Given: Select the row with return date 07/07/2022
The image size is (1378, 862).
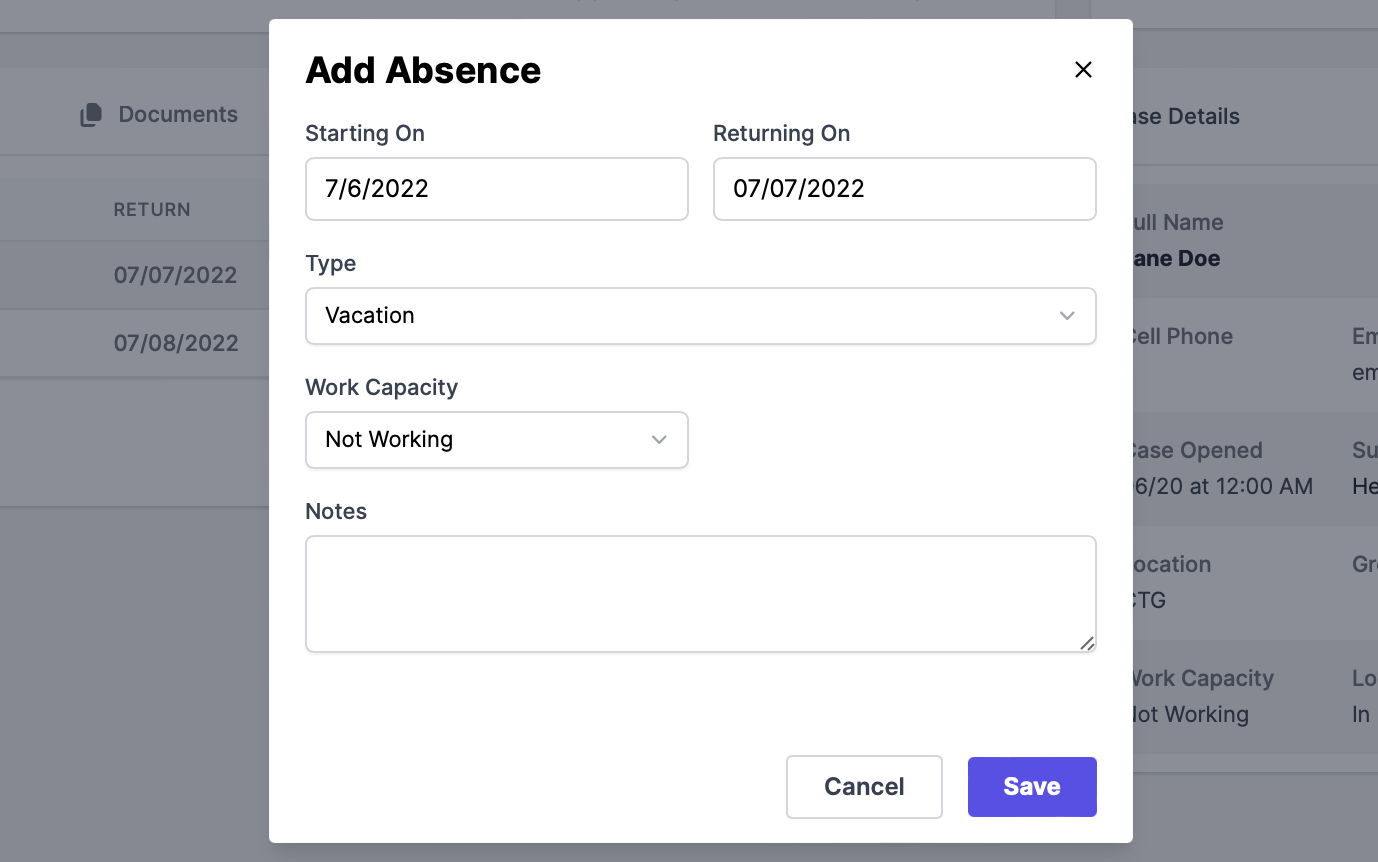Looking at the screenshot, I should pyautogui.click(x=135, y=275).
